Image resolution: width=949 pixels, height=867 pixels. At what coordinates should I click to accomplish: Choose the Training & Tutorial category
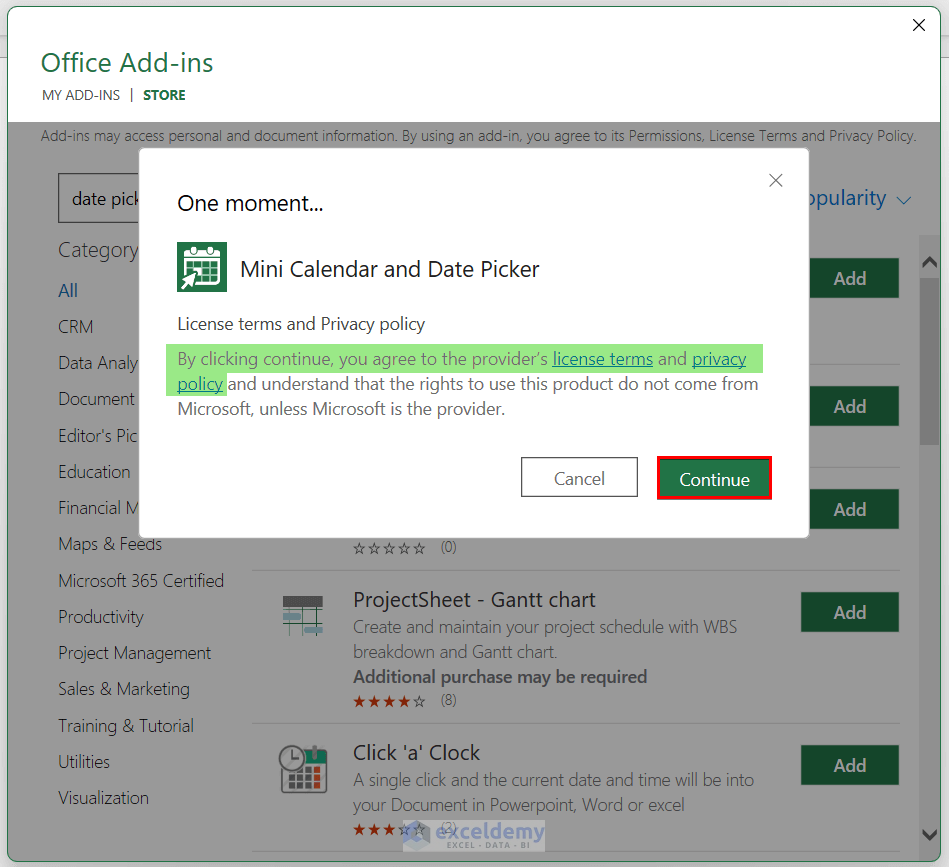click(126, 726)
